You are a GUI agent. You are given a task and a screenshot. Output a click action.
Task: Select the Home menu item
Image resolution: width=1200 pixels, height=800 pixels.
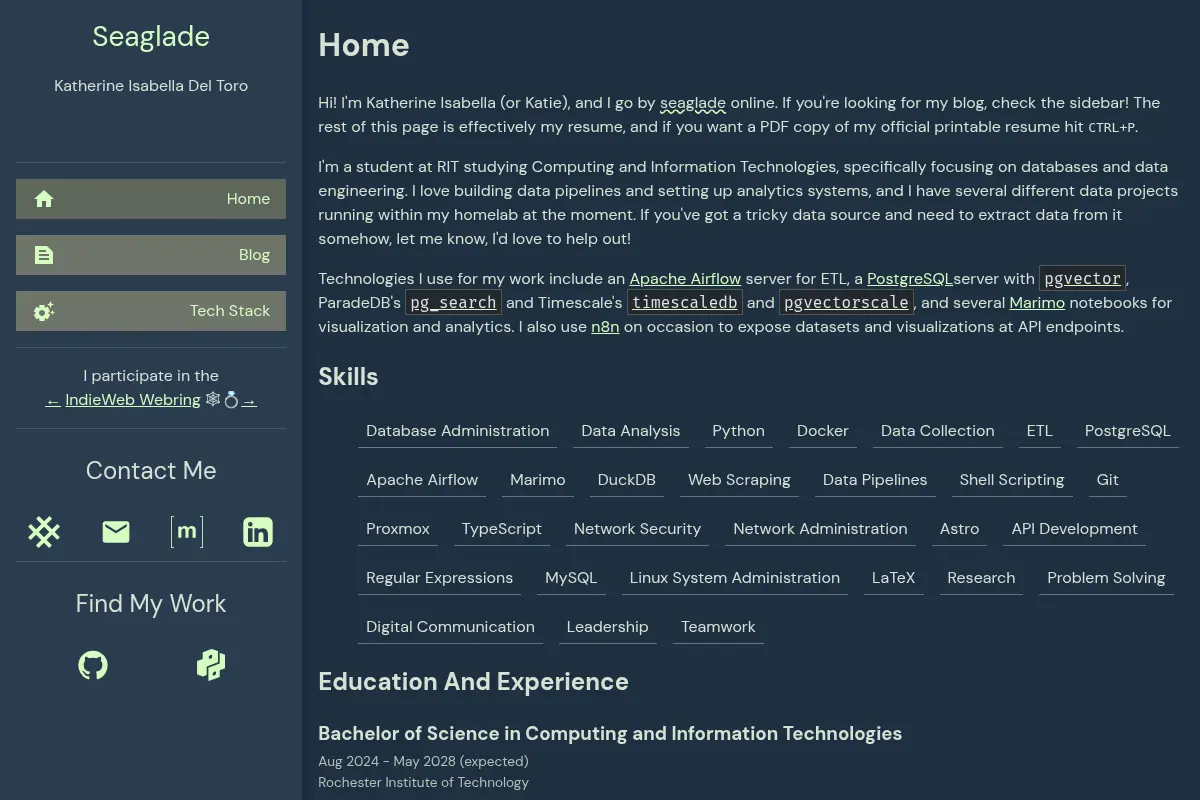[x=151, y=199]
